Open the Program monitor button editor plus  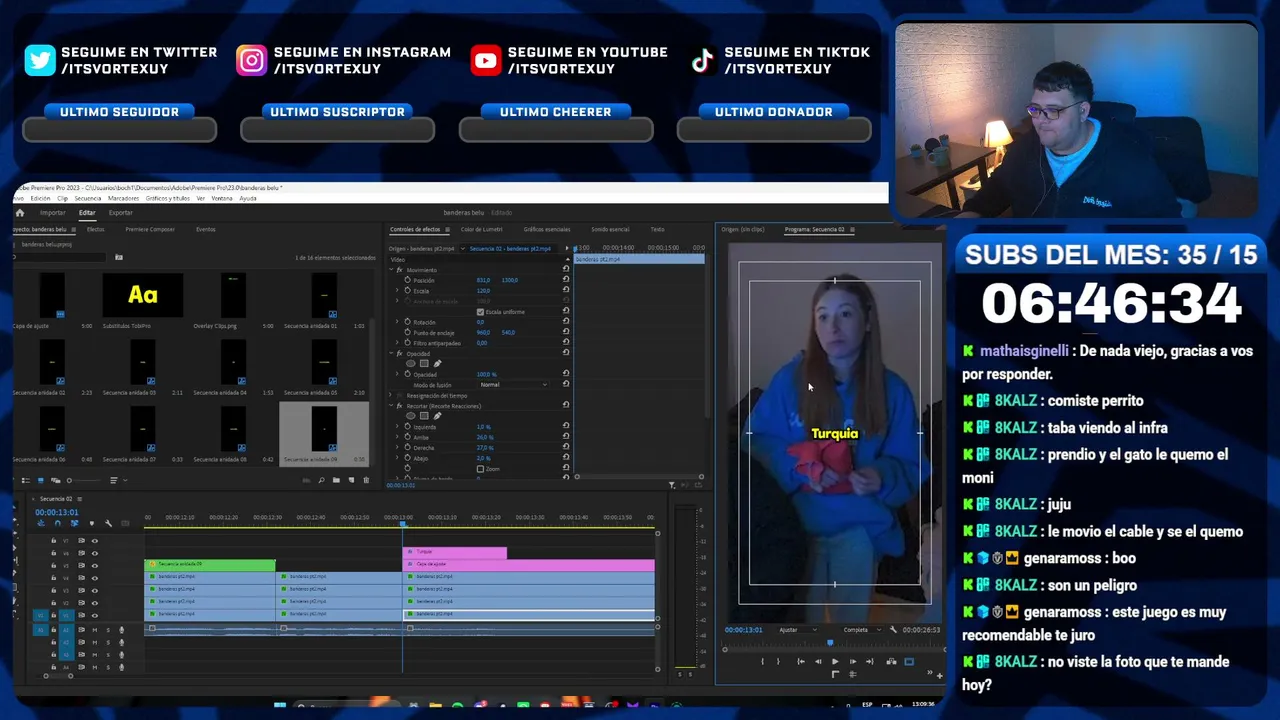point(939,675)
